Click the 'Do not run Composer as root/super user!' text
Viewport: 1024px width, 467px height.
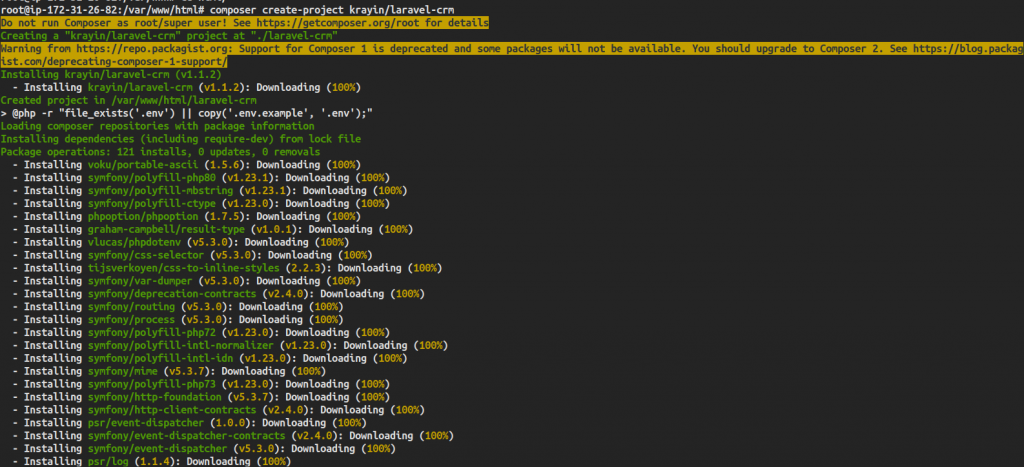[x=114, y=23]
